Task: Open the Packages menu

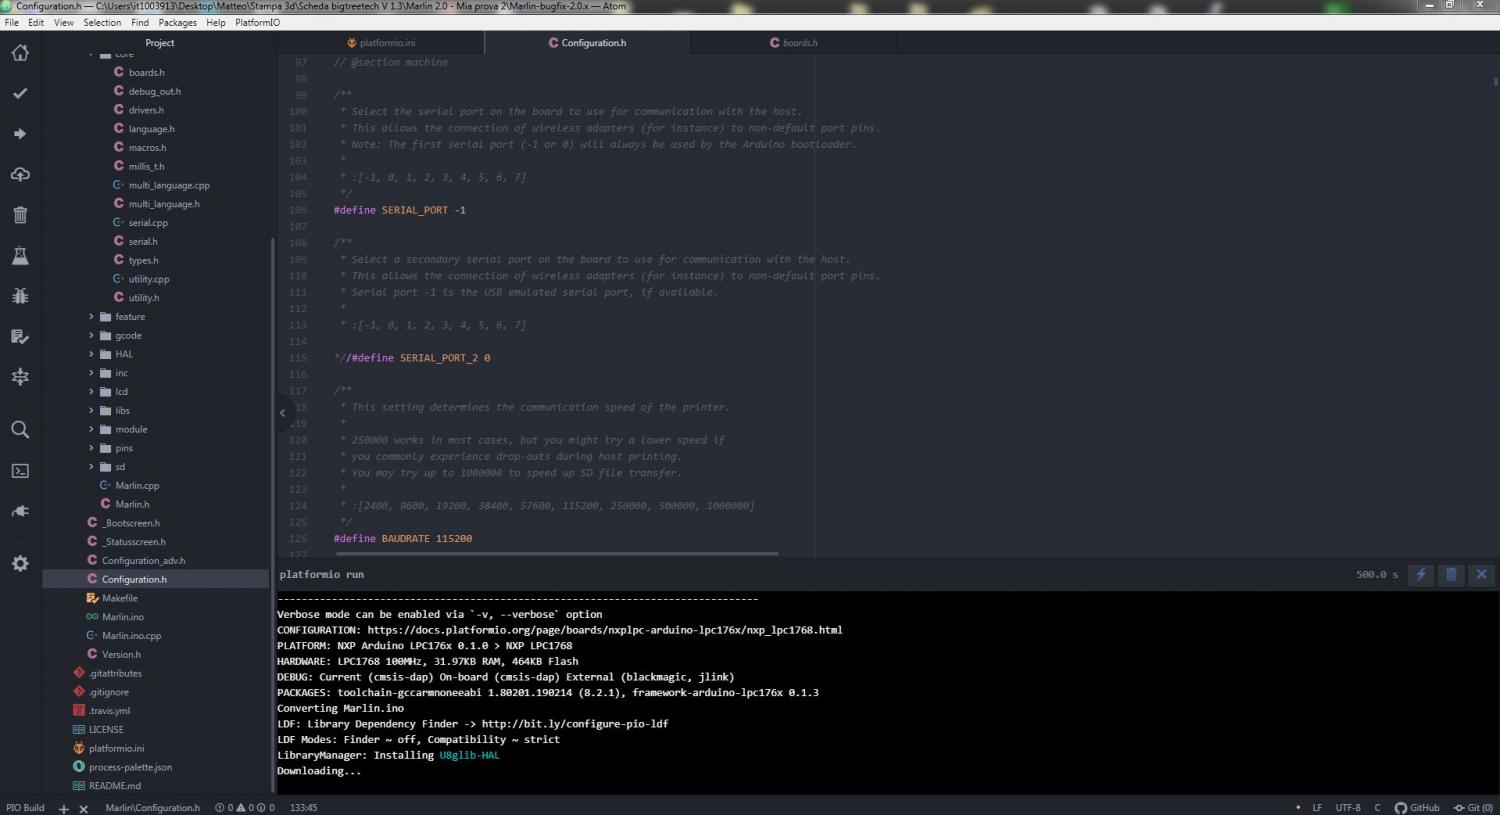Action: [x=178, y=23]
